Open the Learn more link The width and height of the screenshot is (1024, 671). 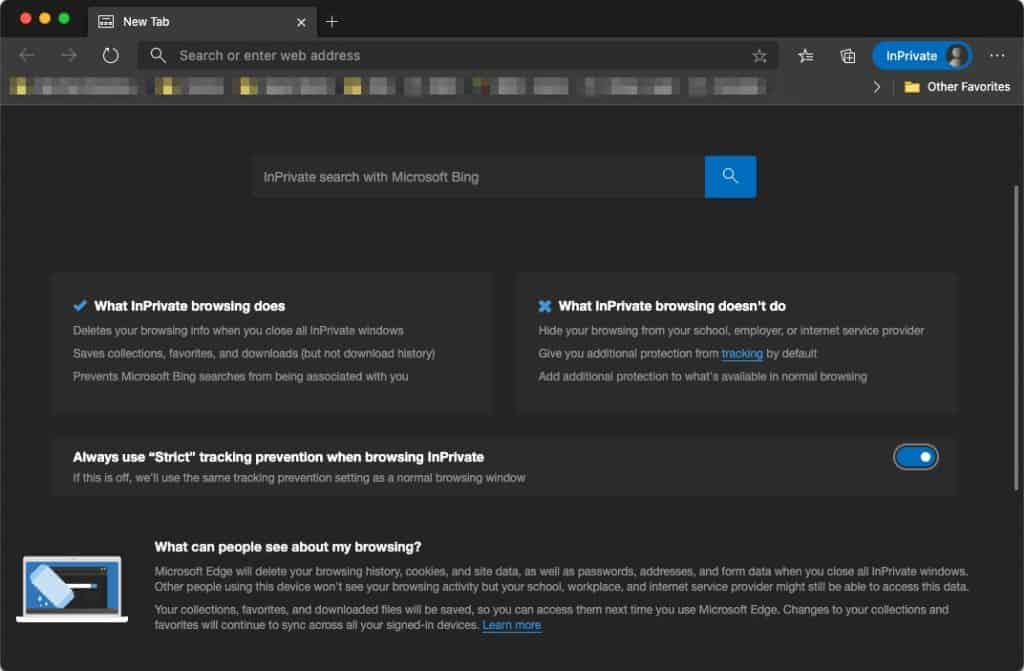coord(511,625)
